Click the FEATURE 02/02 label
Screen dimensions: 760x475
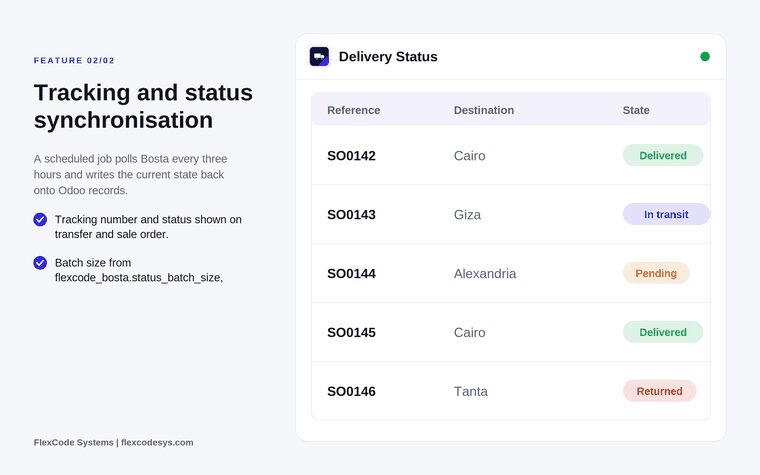pos(74,61)
